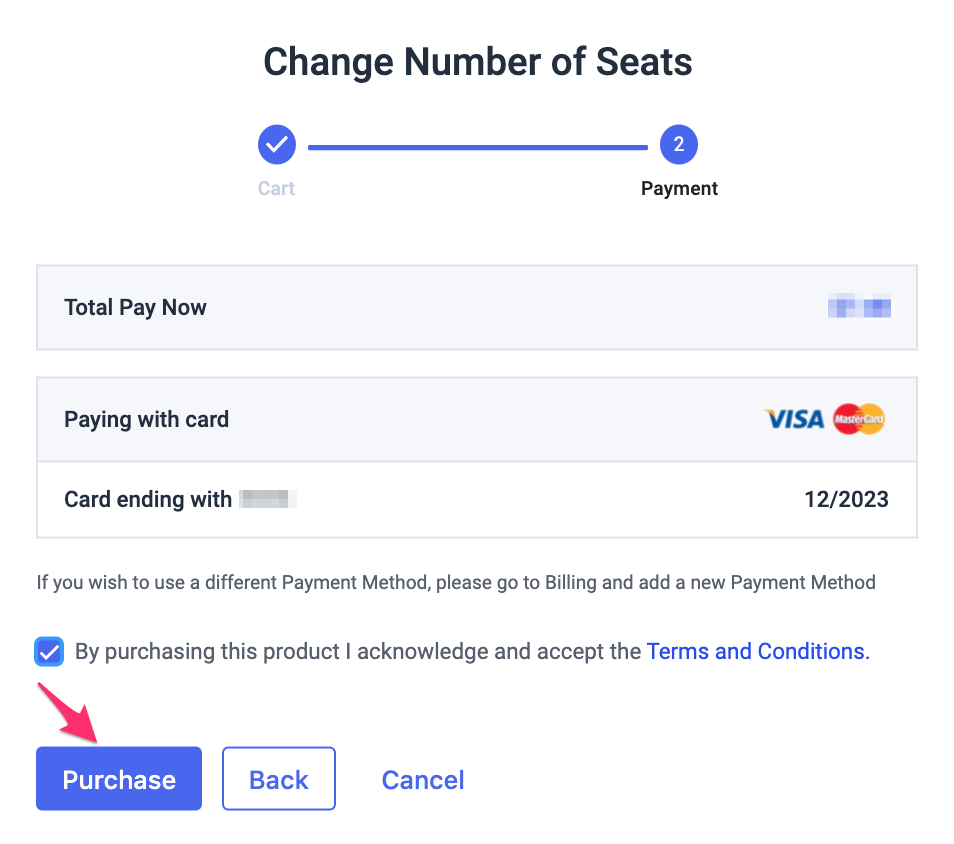Click the Cart step checkmark icon
This screenshot has width=954, height=844.
coord(277,145)
